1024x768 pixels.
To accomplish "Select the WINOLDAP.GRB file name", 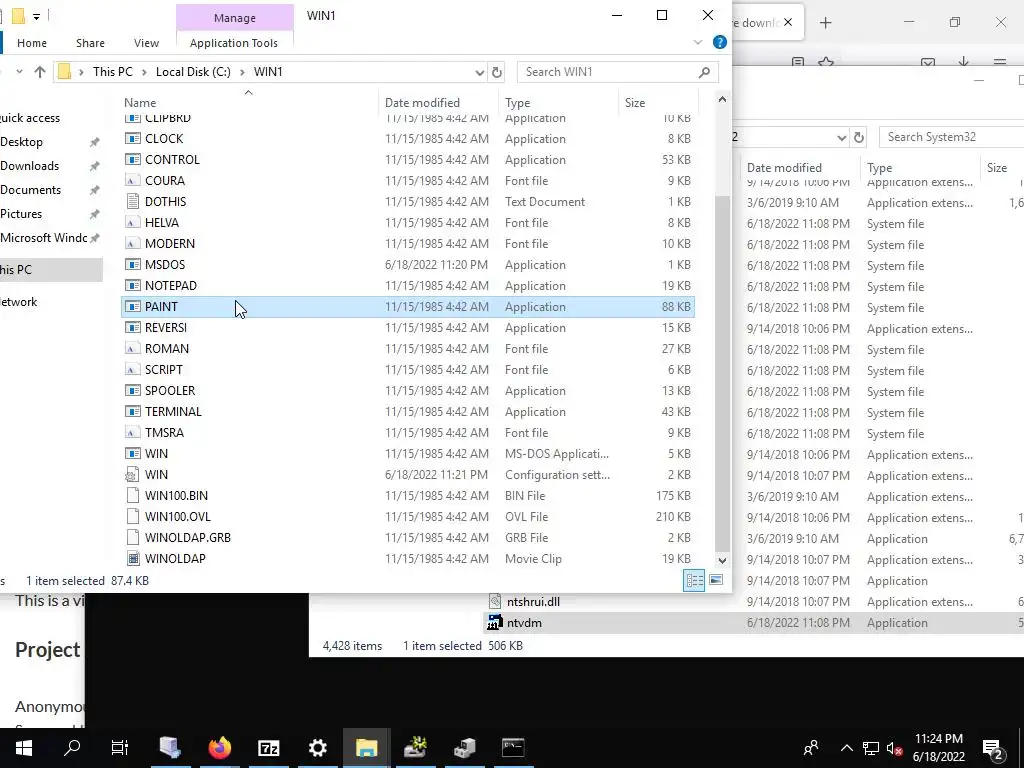I will (187, 537).
